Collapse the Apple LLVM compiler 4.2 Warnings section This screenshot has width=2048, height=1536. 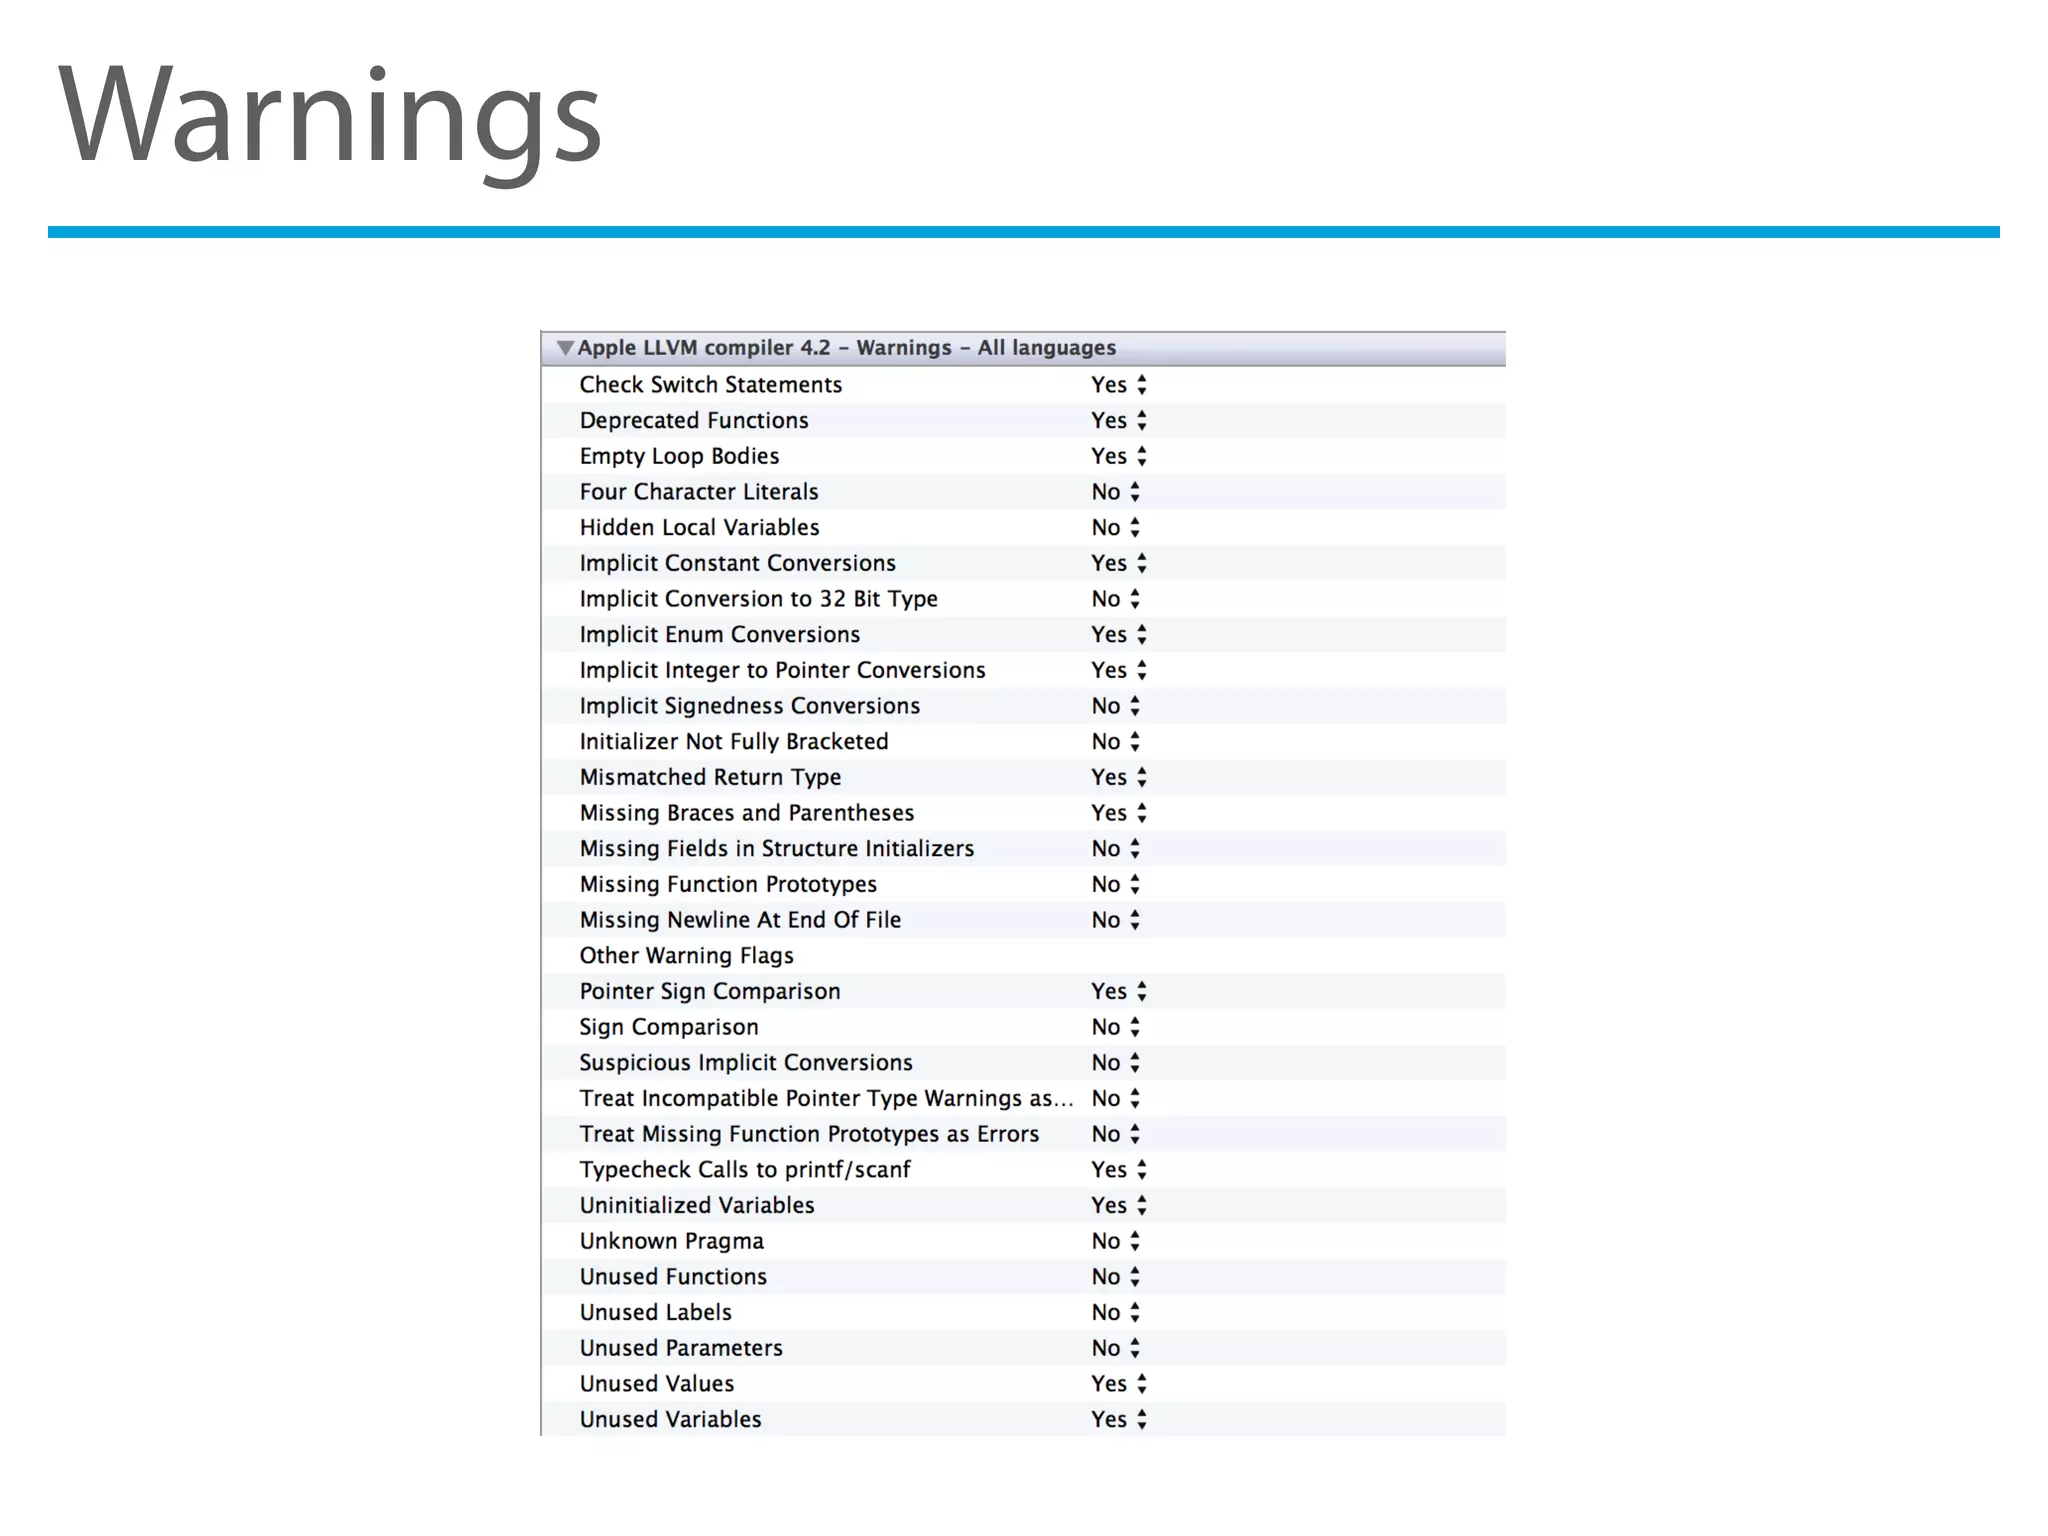click(565, 348)
